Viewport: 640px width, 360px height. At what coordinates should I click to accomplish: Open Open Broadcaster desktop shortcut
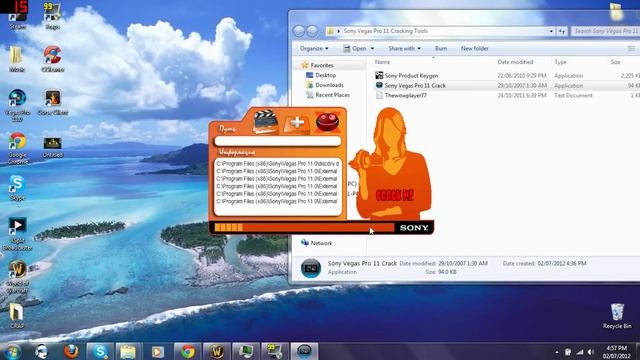pos(18,233)
